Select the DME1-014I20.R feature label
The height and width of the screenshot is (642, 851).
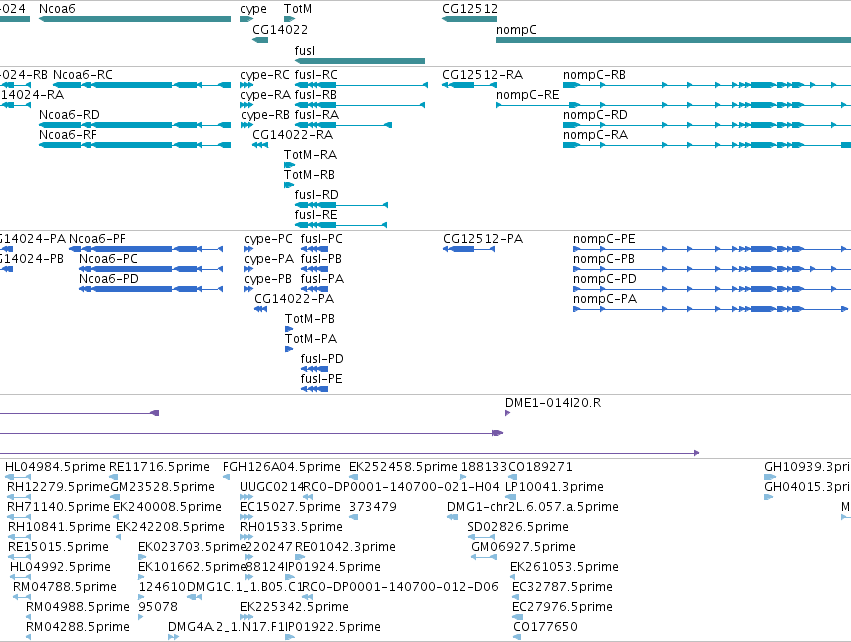552,403
